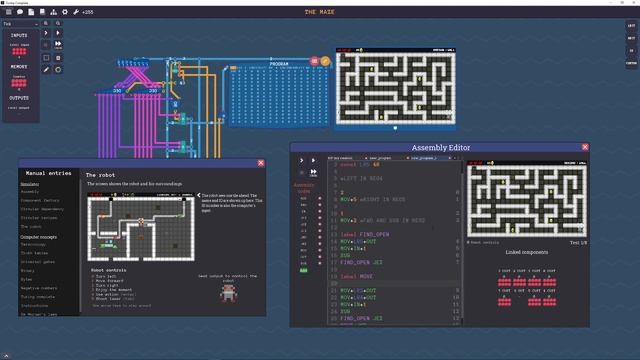Click the maze screen in the circuit
The width and height of the screenshot is (640, 360).
(x=396, y=87)
